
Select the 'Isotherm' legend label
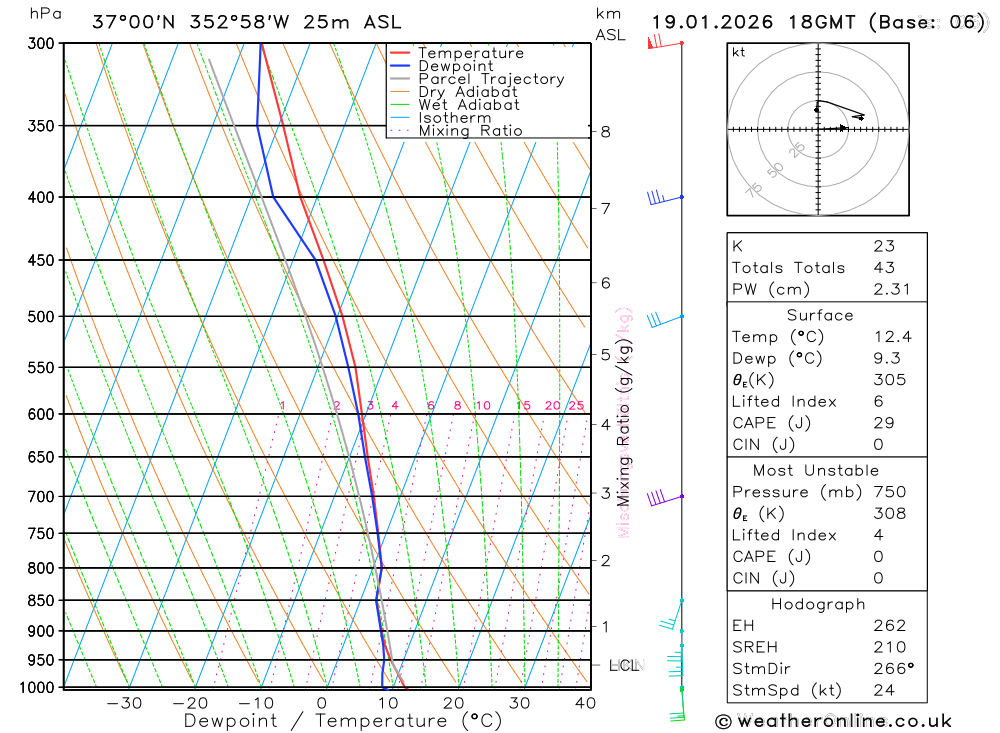(455, 118)
